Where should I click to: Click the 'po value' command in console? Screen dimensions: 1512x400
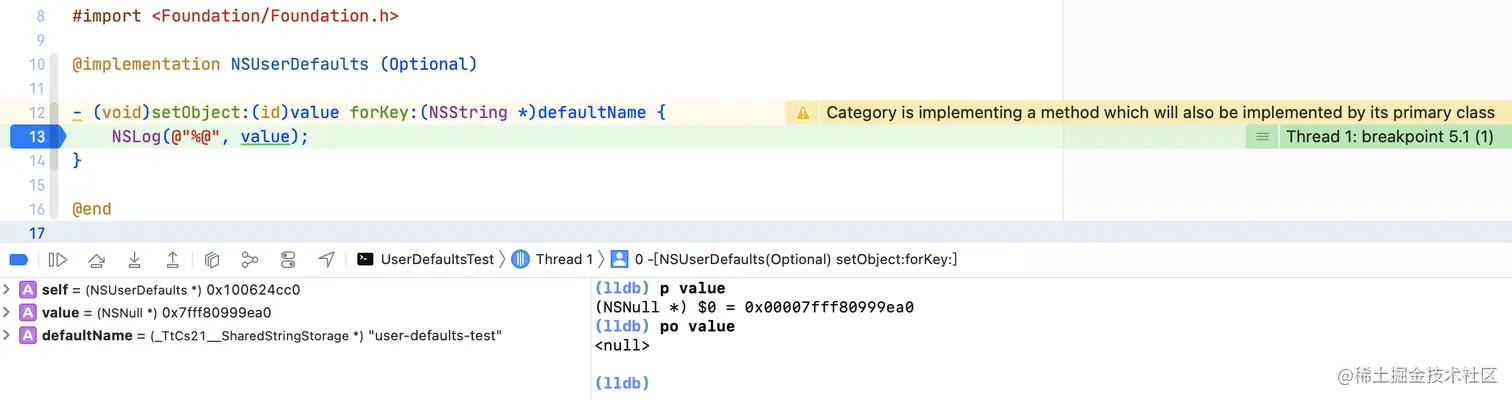[697, 326]
